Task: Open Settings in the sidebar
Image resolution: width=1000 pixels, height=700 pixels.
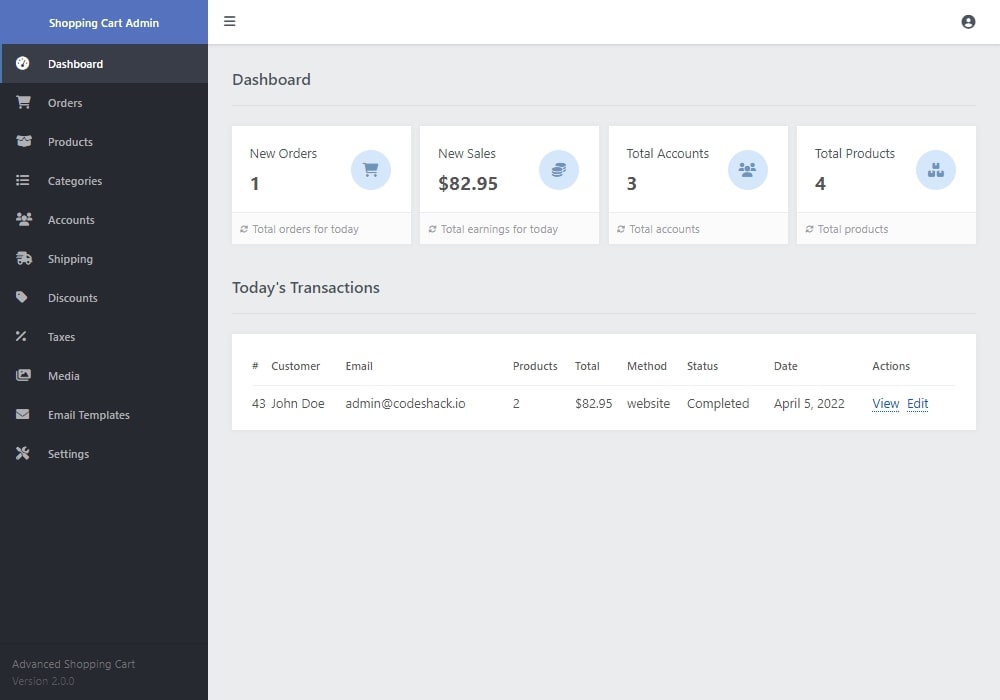Action: [104, 453]
